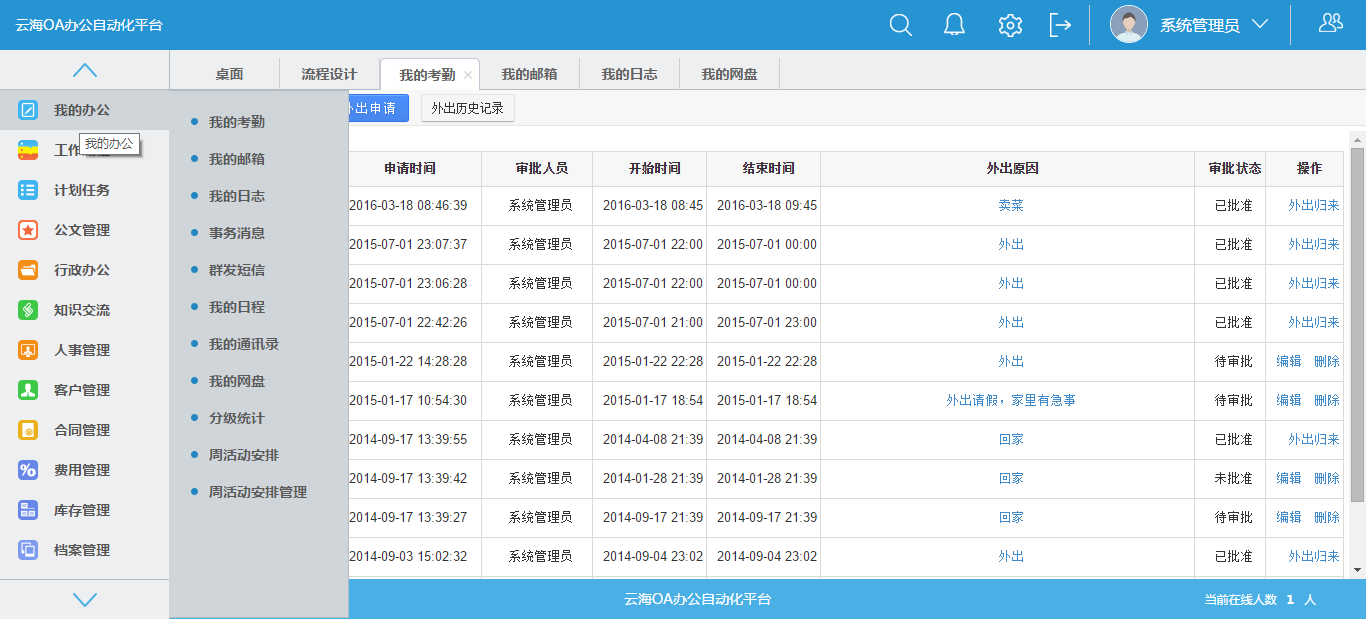The height and width of the screenshot is (619, 1366).
Task: Click 我的办公 sidebar icon
Action: coord(28,110)
